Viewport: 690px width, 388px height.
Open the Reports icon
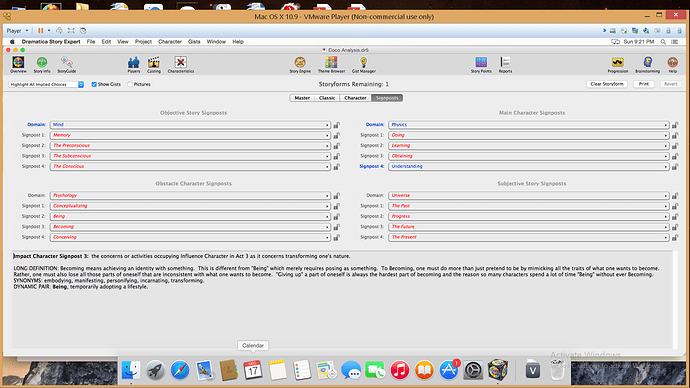[505, 64]
